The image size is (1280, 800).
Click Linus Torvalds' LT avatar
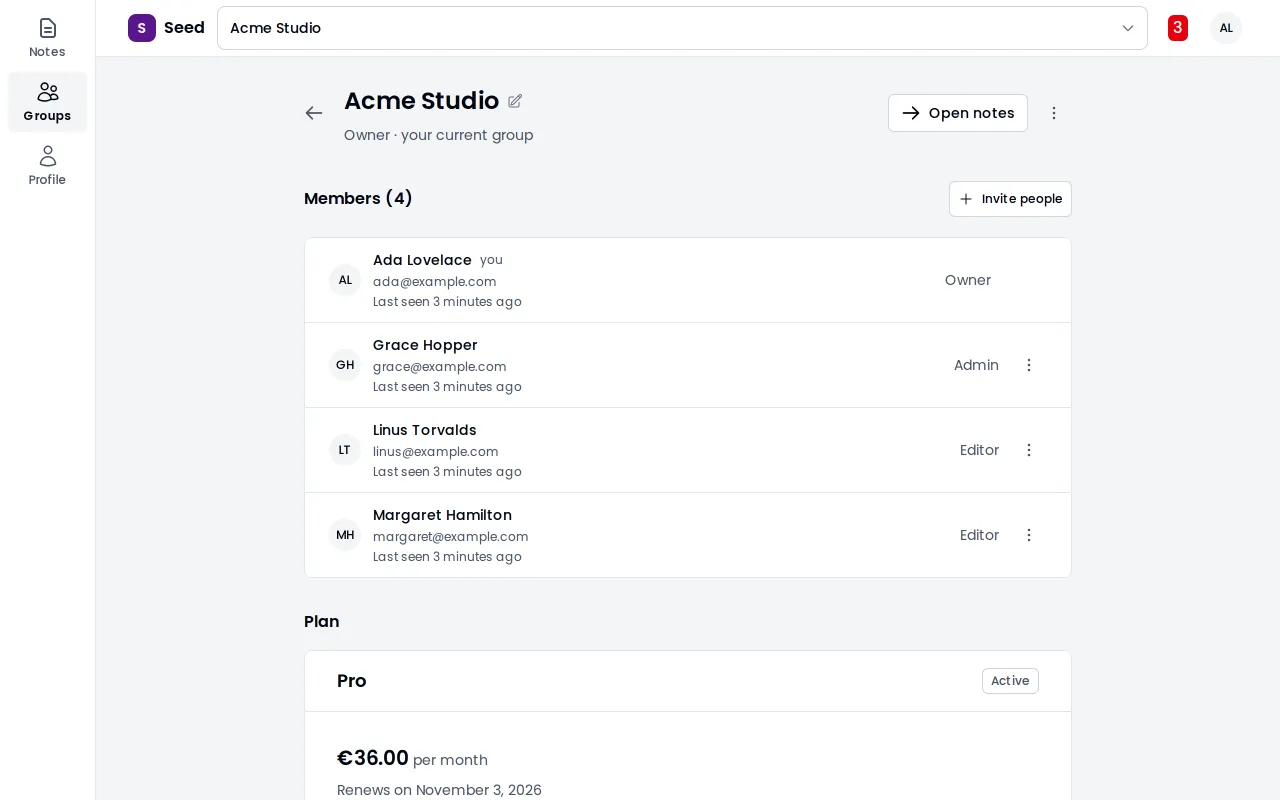(x=345, y=450)
